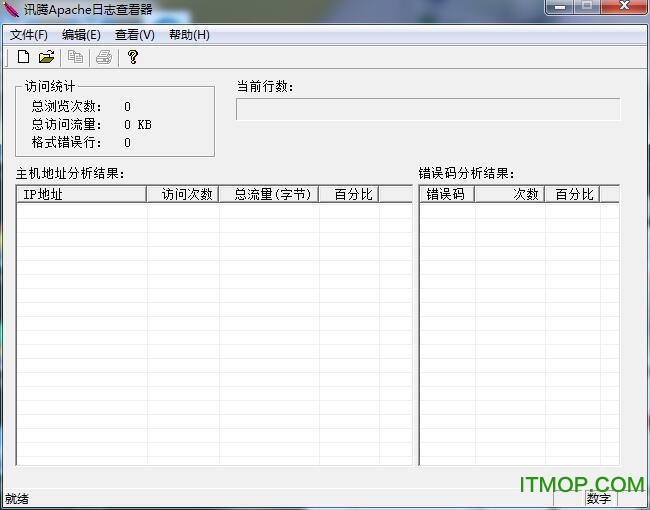Click 就绪 status bar text

pos(17,498)
